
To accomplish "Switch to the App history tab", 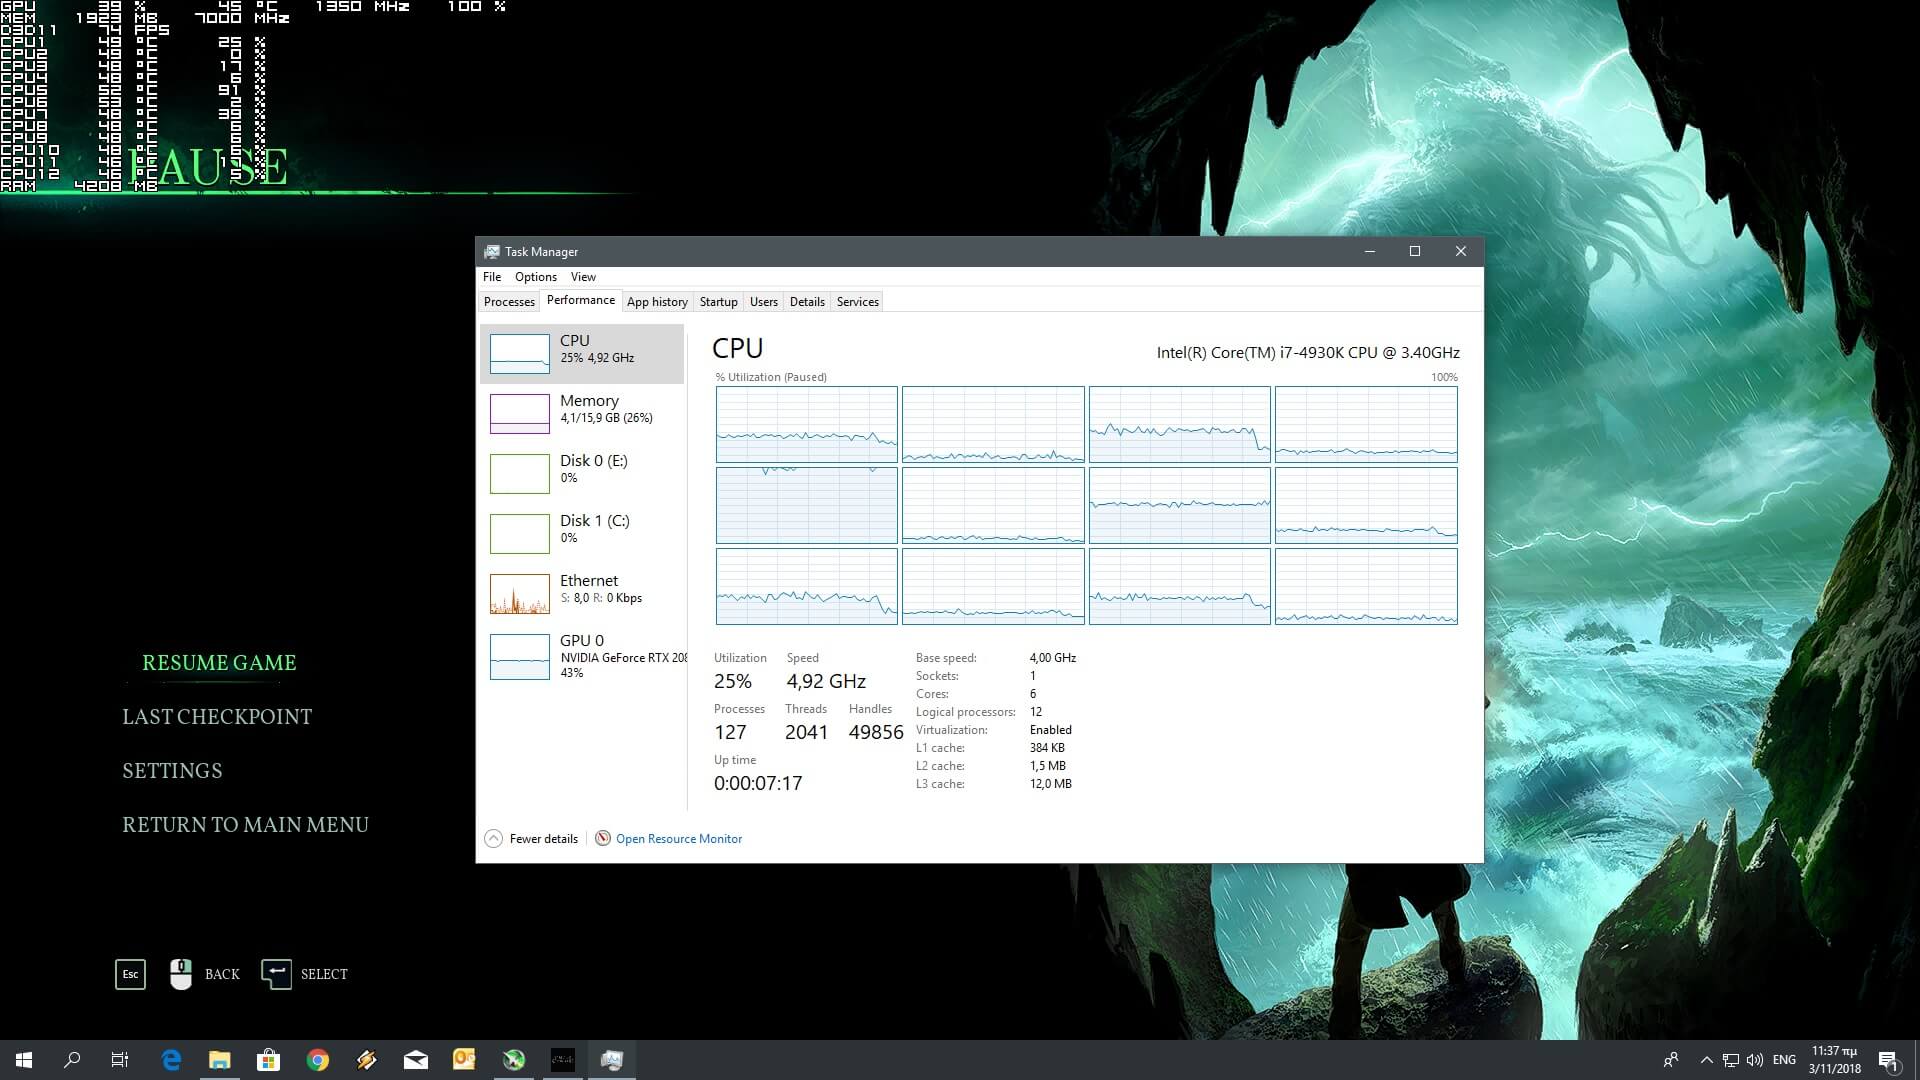I will [657, 302].
